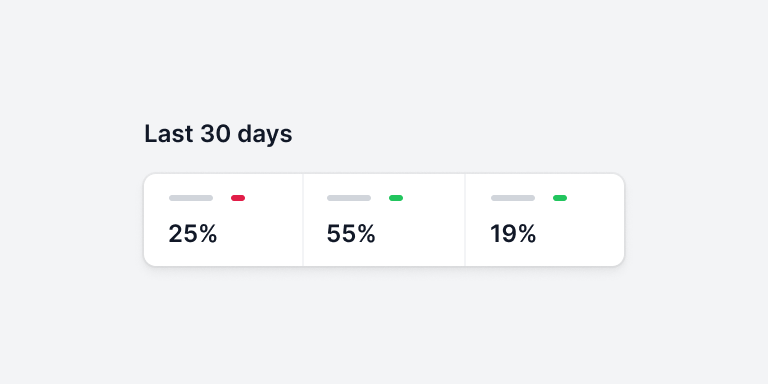768x384 pixels.
Task: Click the number 30 in the heading
Action: 216,134
